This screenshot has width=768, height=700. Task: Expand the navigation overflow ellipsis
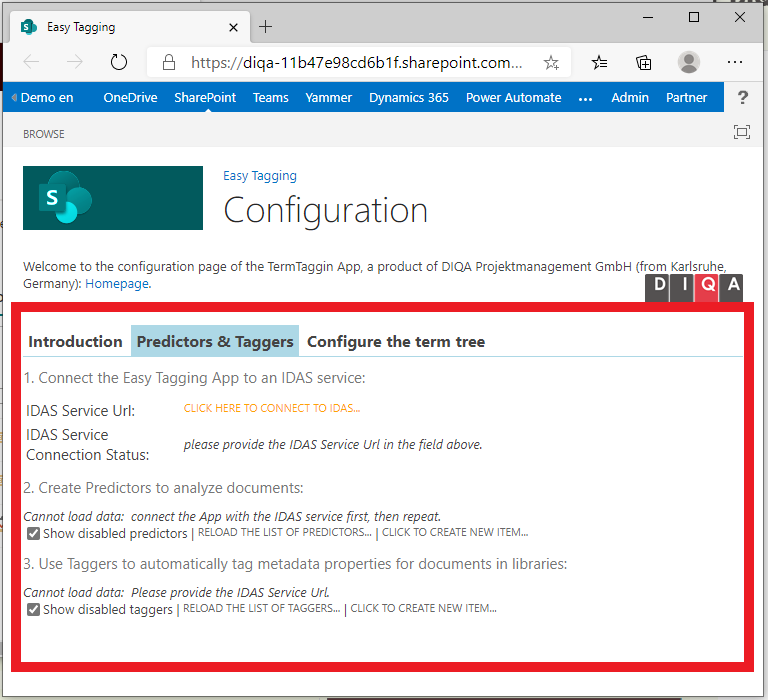pyautogui.click(x=586, y=98)
